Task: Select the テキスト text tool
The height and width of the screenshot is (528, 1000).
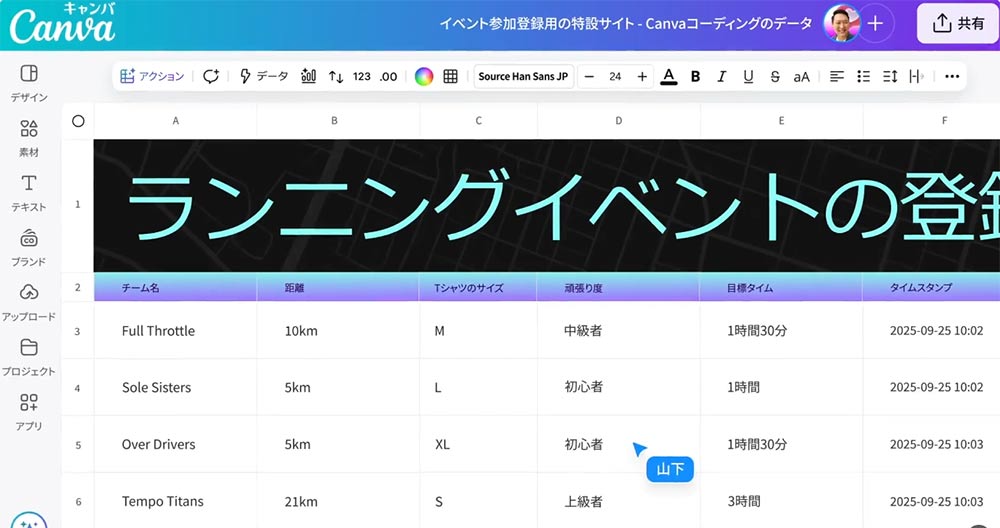Action: [29, 191]
